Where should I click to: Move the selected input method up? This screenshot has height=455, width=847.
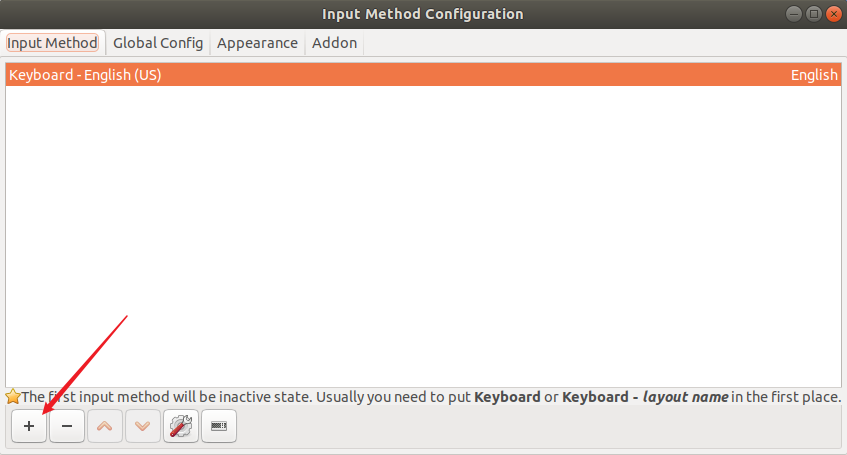tap(105, 426)
